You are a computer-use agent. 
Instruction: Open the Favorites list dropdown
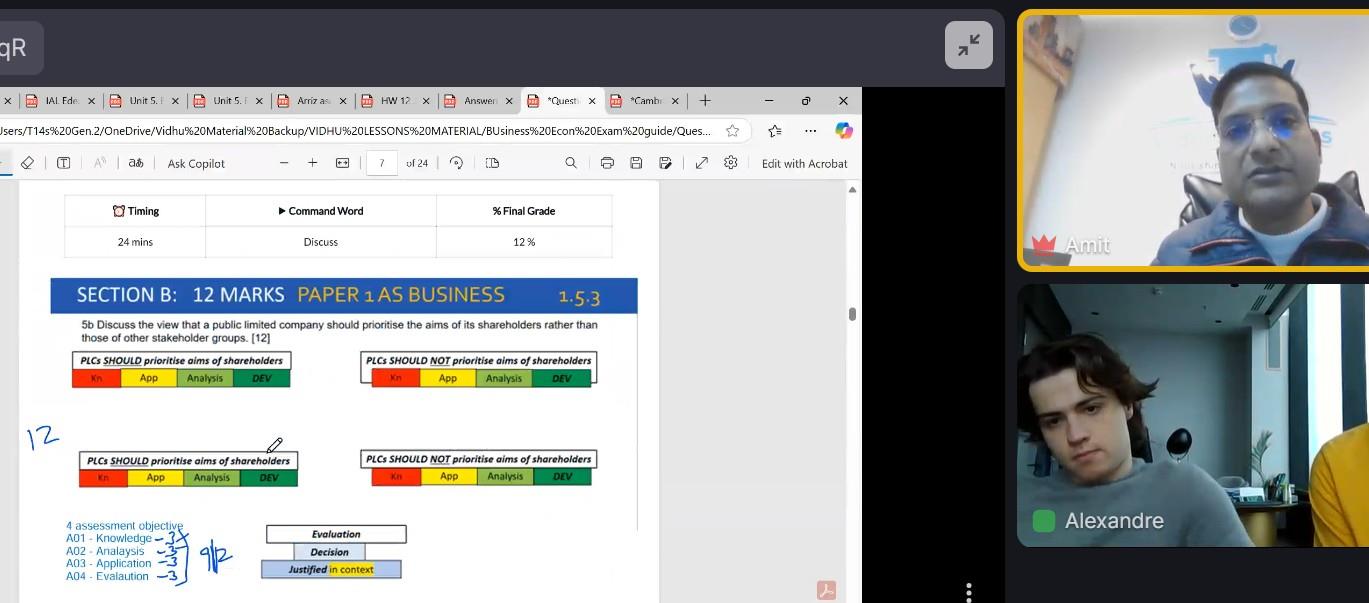coord(775,131)
